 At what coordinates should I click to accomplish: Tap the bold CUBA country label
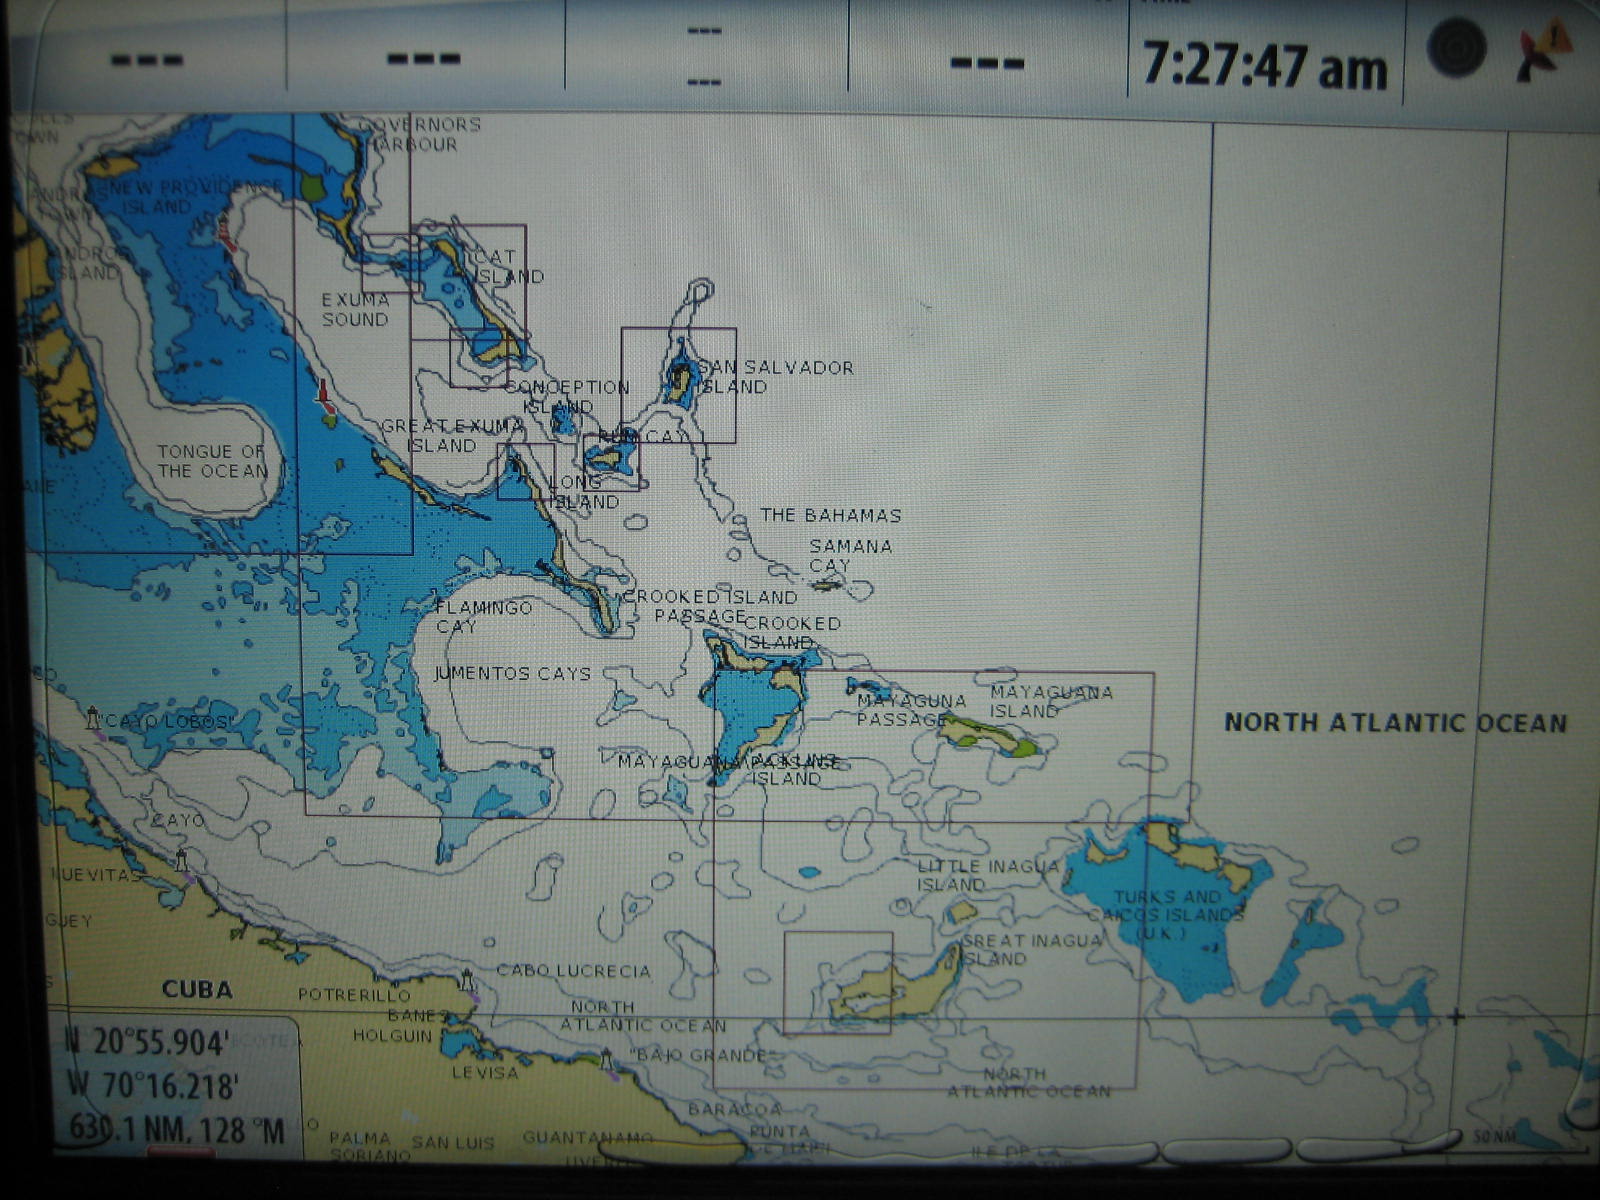tap(197, 989)
